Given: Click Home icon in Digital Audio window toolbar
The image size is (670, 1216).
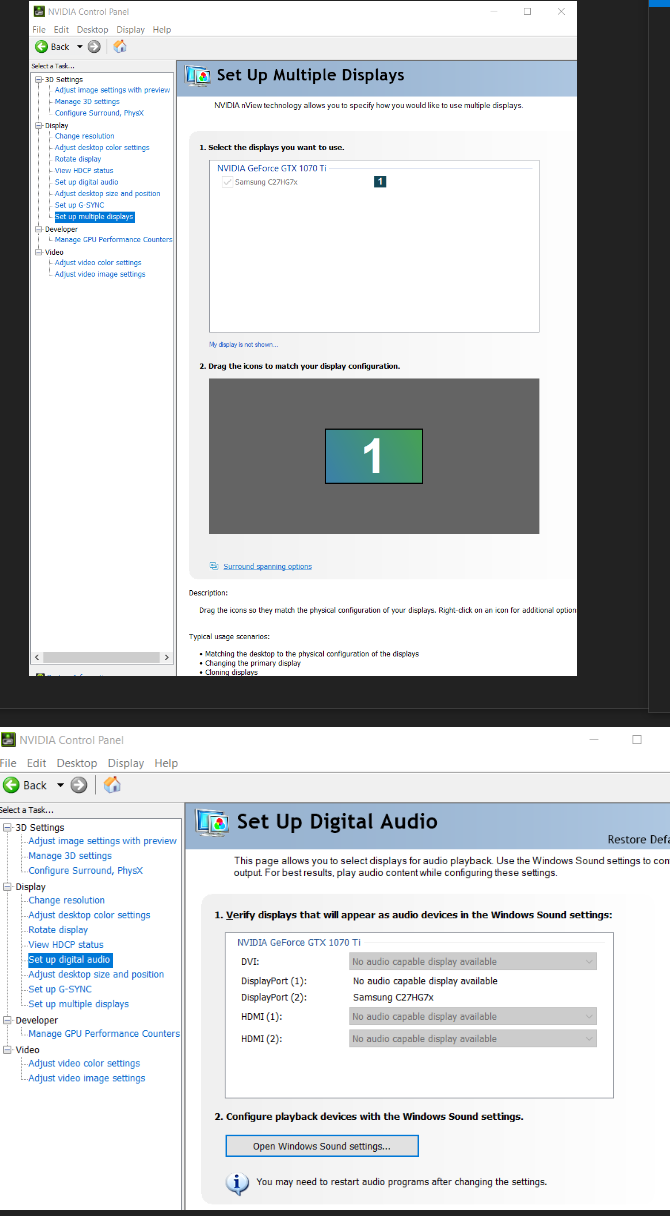Looking at the screenshot, I should pos(112,785).
